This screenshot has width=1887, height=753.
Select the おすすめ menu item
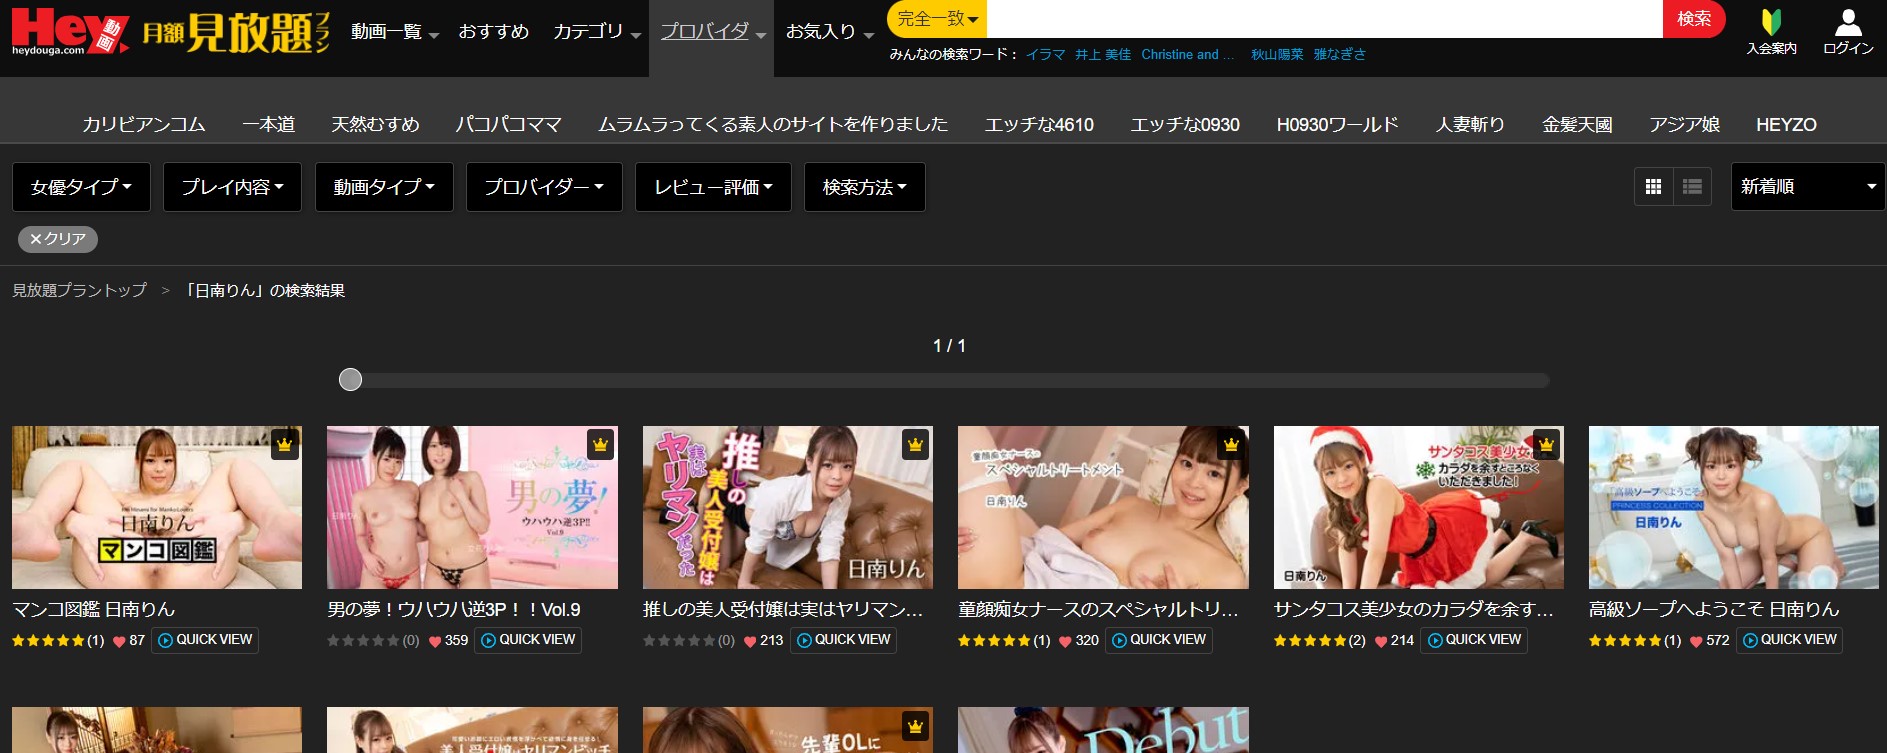click(x=493, y=32)
